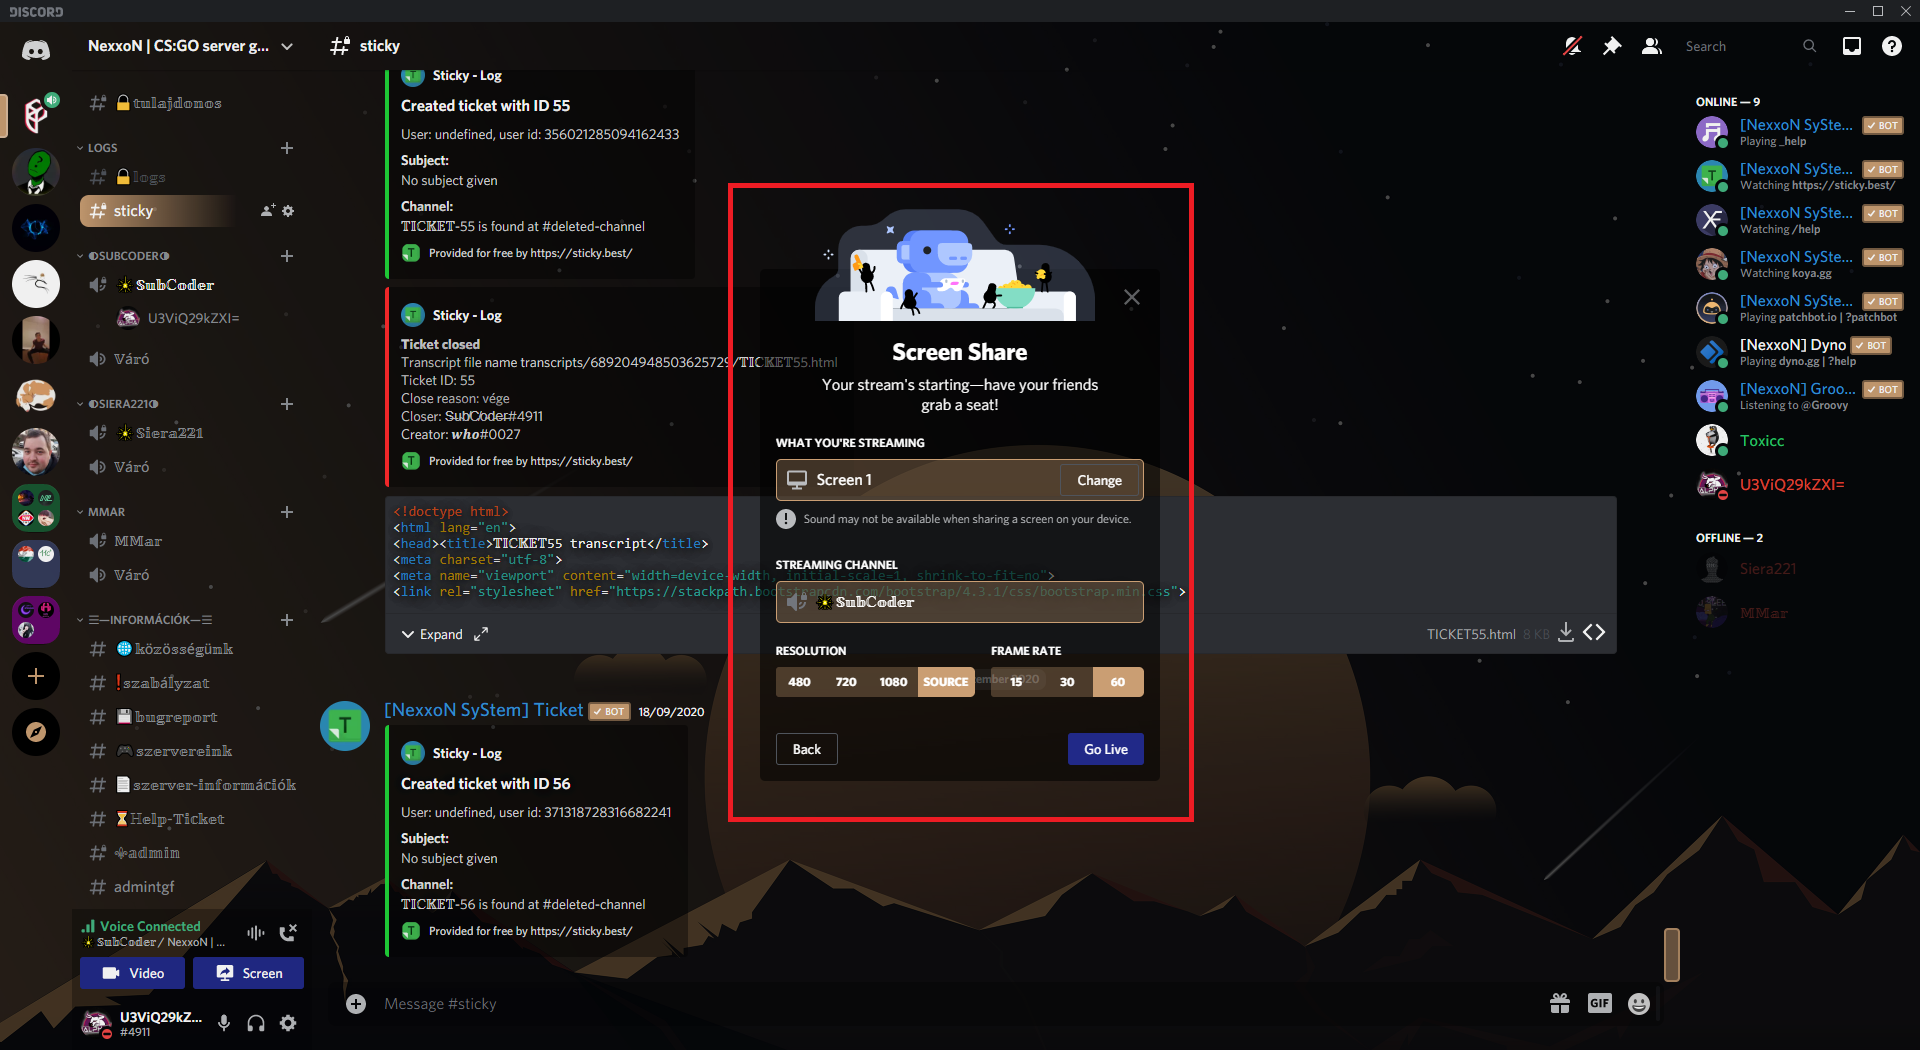
Task: Click the chat scrollbar thumb
Action: point(1671,955)
